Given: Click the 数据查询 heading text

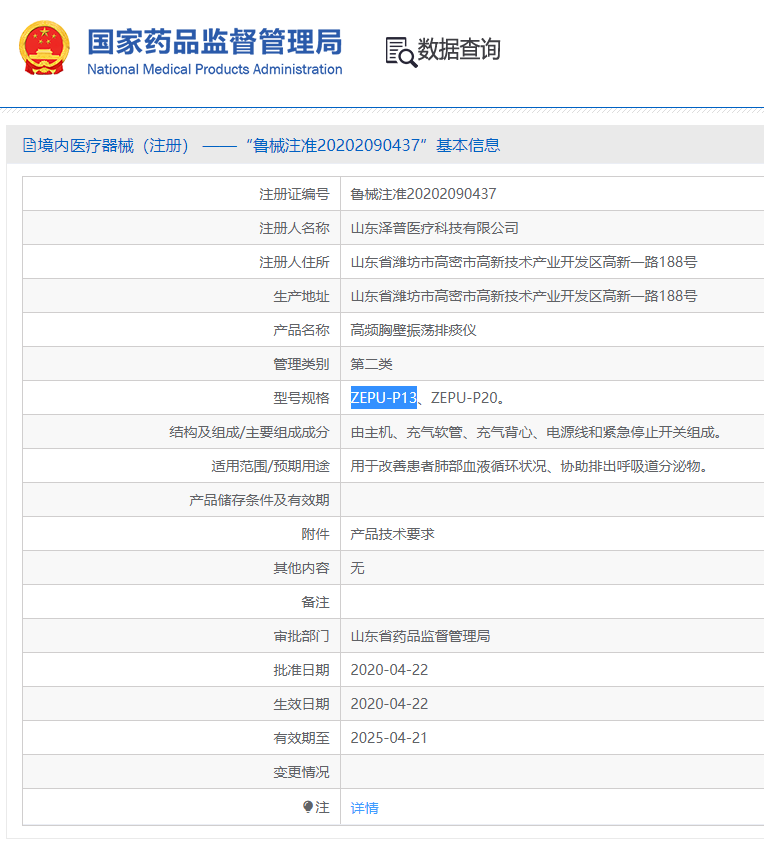Looking at the screenshot, I should pos(459,50).
